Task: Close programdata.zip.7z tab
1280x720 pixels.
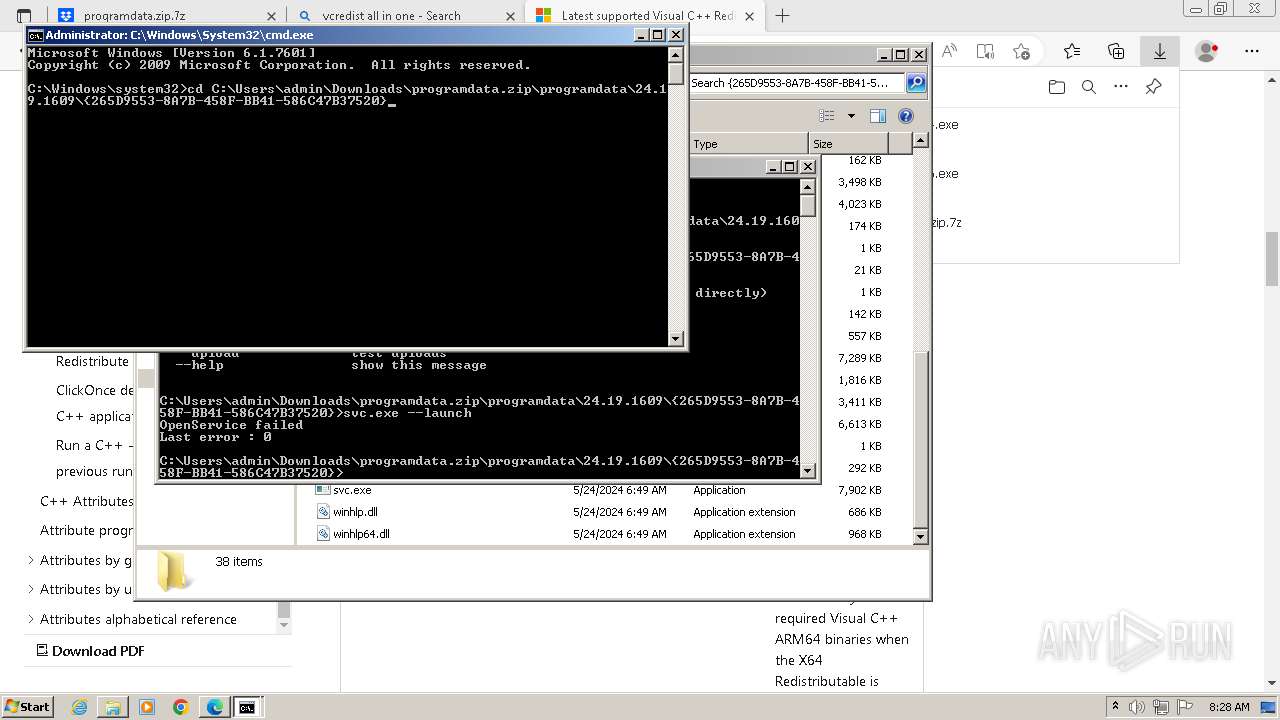Action: [271, 15]
